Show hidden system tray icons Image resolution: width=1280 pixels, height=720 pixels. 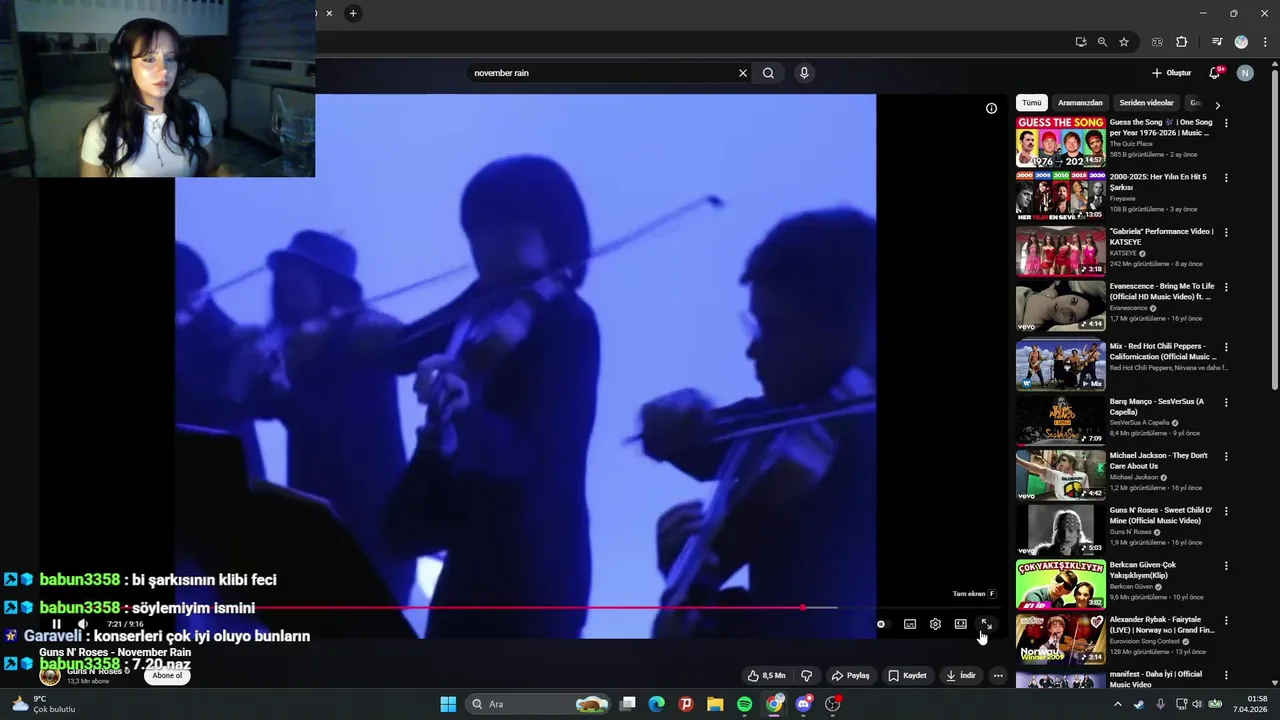tap(1118, 704)
